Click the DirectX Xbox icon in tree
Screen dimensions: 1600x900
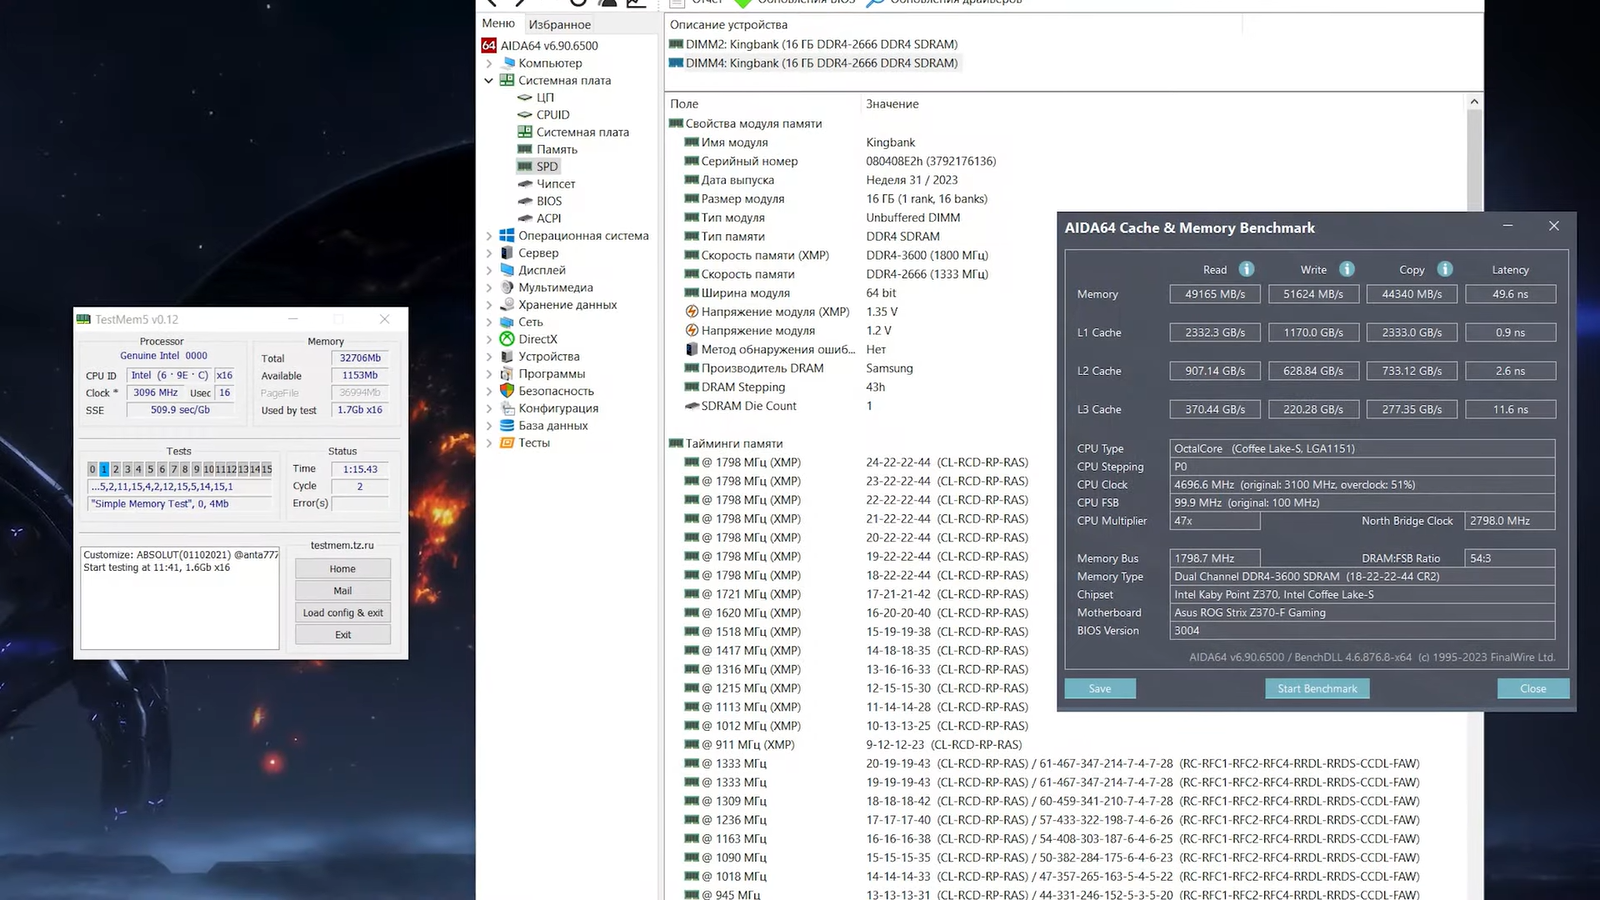(x=507, y=339)
